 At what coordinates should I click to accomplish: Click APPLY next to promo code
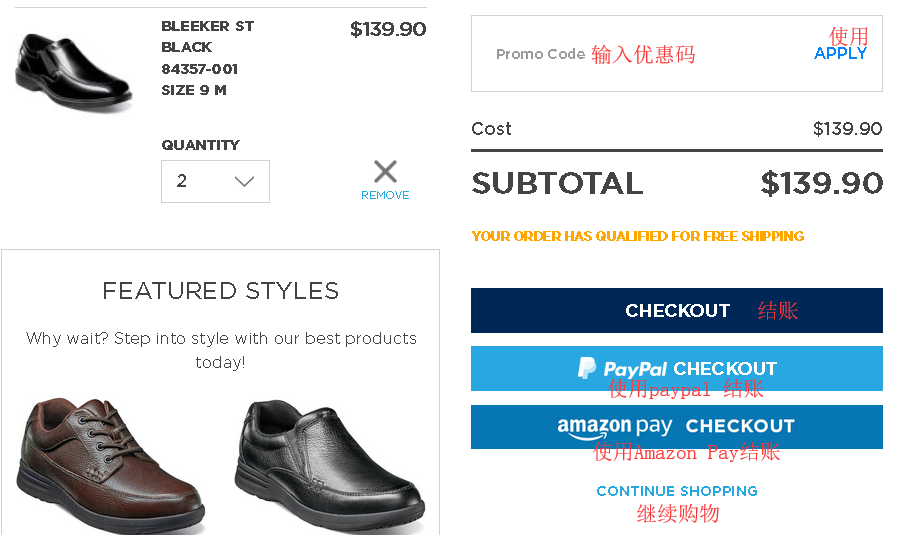tap(840, 54)
